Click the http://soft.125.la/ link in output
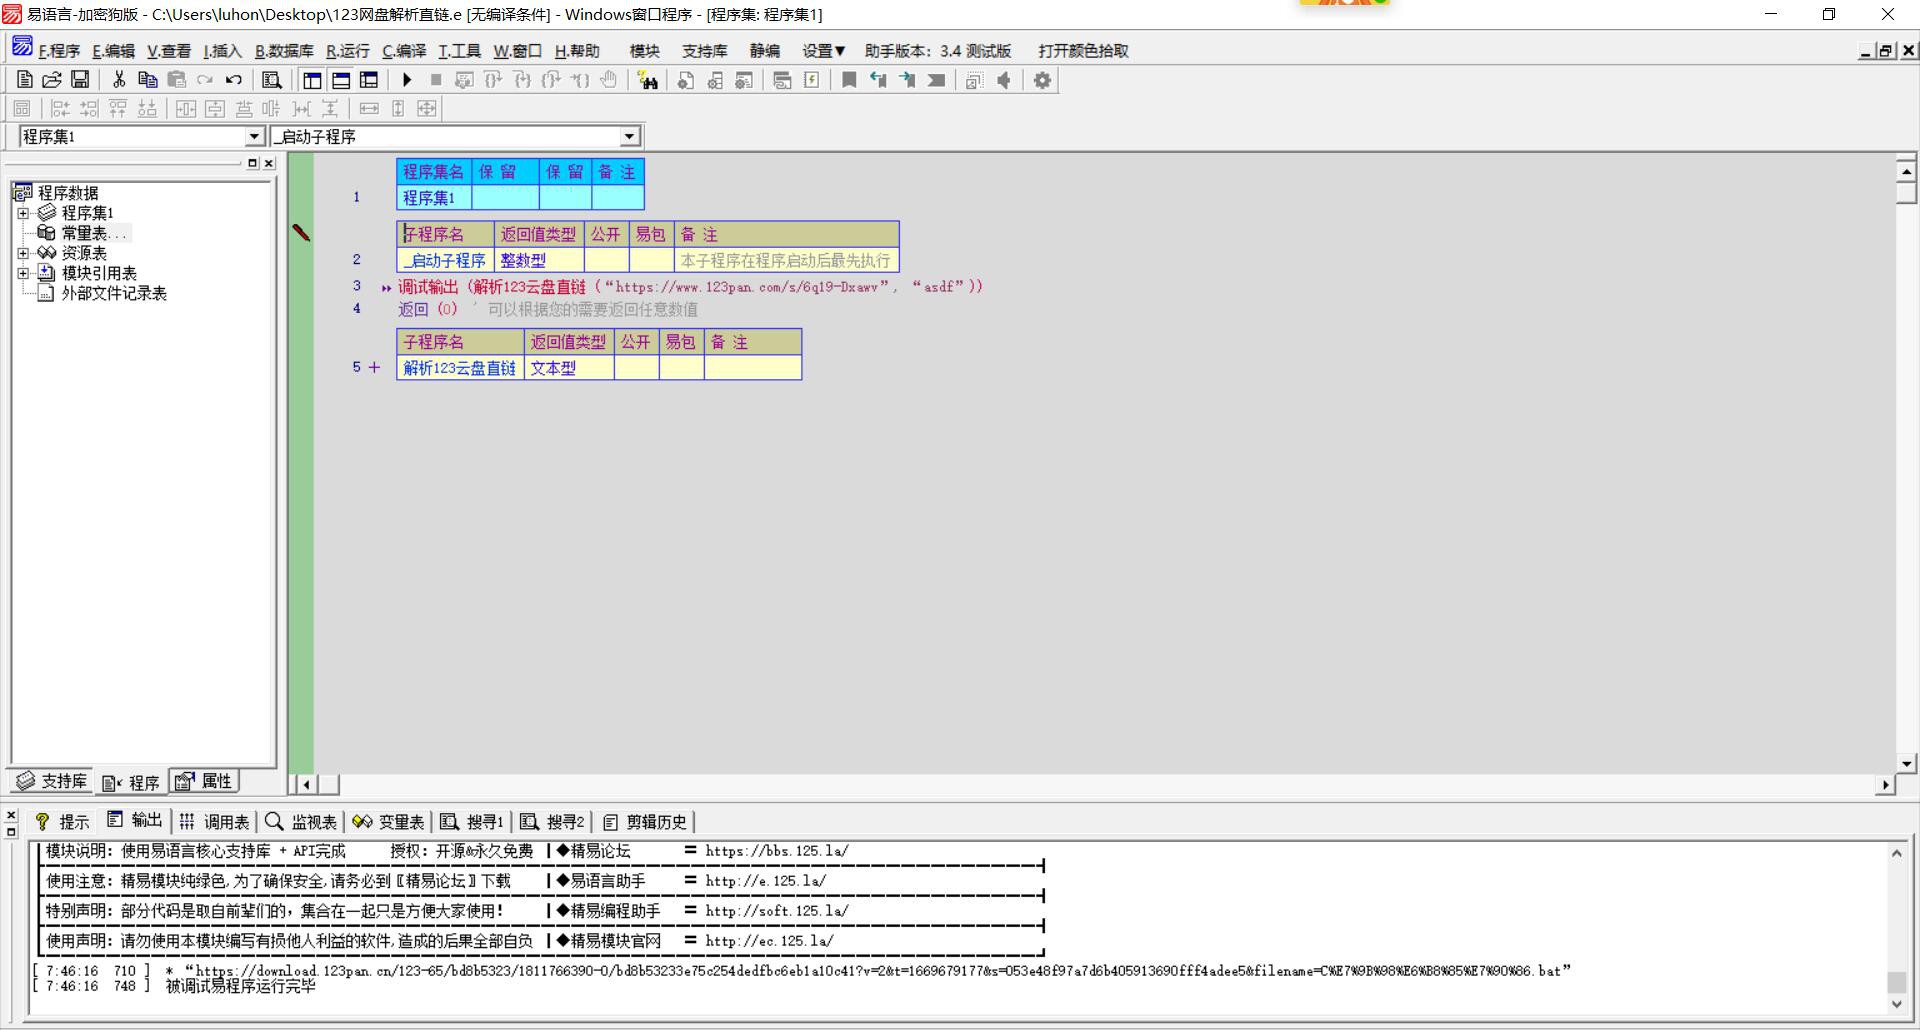1920x1030 pixels. click(x=777, y=911)
